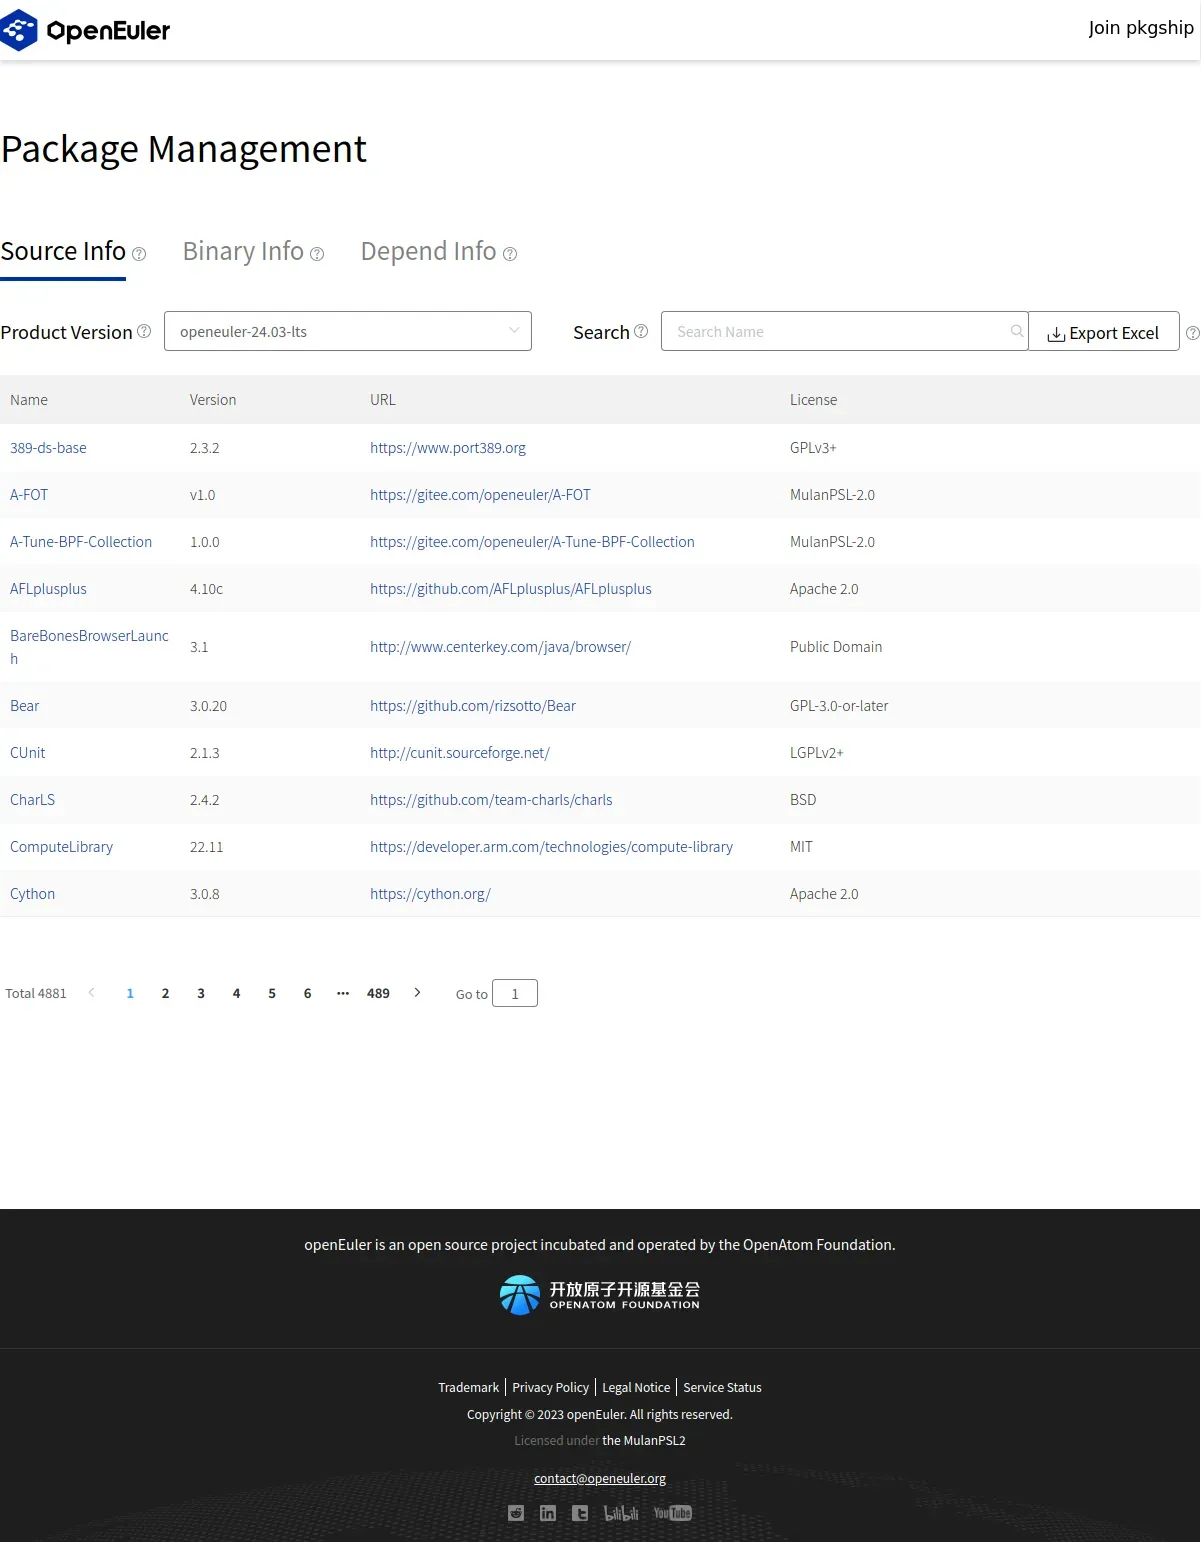
Task: Open the Depend Info help icon
Action: coord(510,254)
